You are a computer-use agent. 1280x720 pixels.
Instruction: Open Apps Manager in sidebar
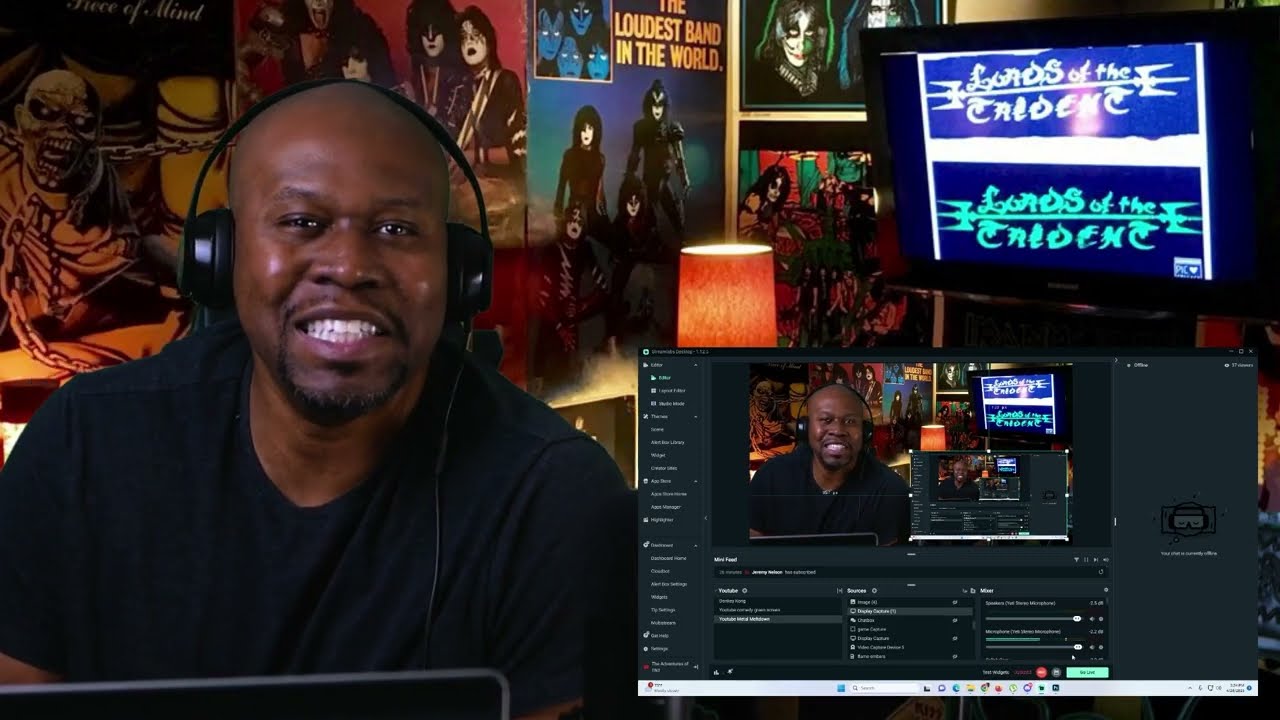click(665, 507)
